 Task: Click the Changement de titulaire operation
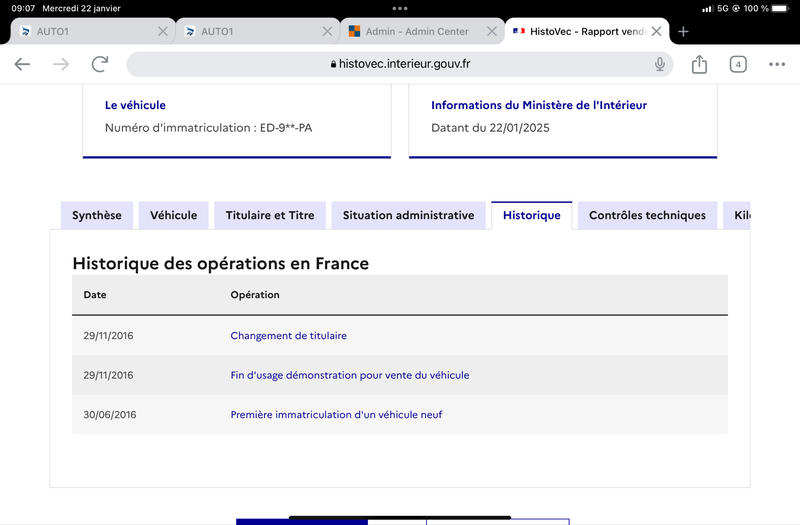[x=289, y=336]
